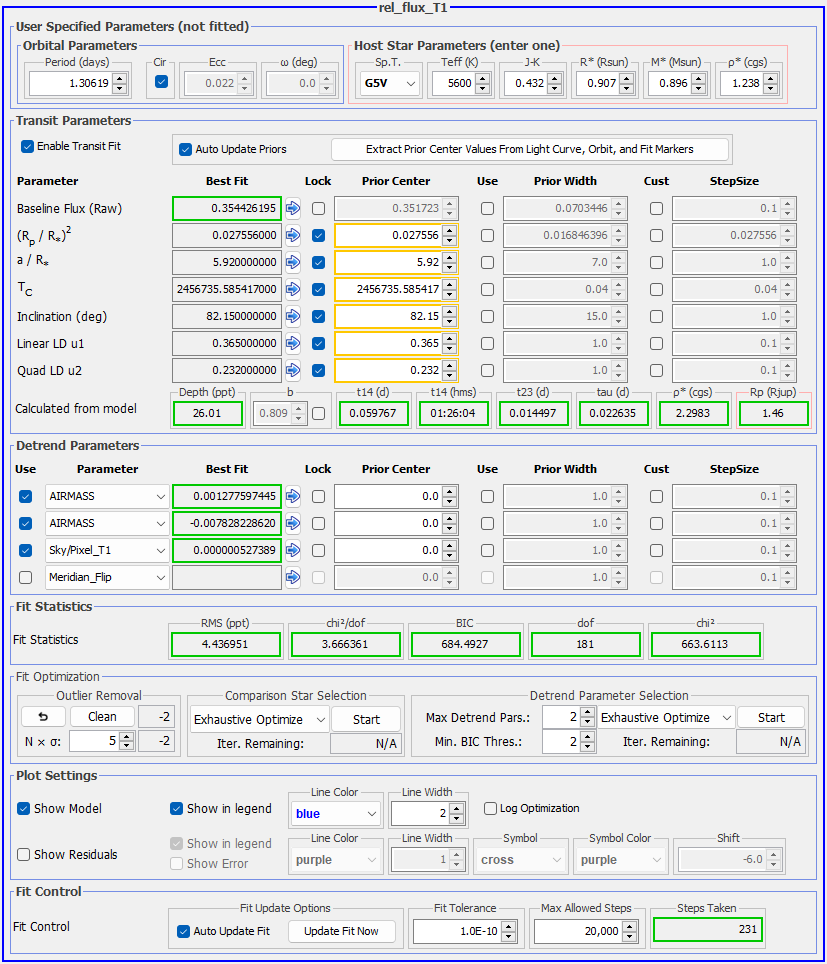Screen dimensions: 827x964
Task: Increase the Period (days) spinner value
Action: [120, 79]
